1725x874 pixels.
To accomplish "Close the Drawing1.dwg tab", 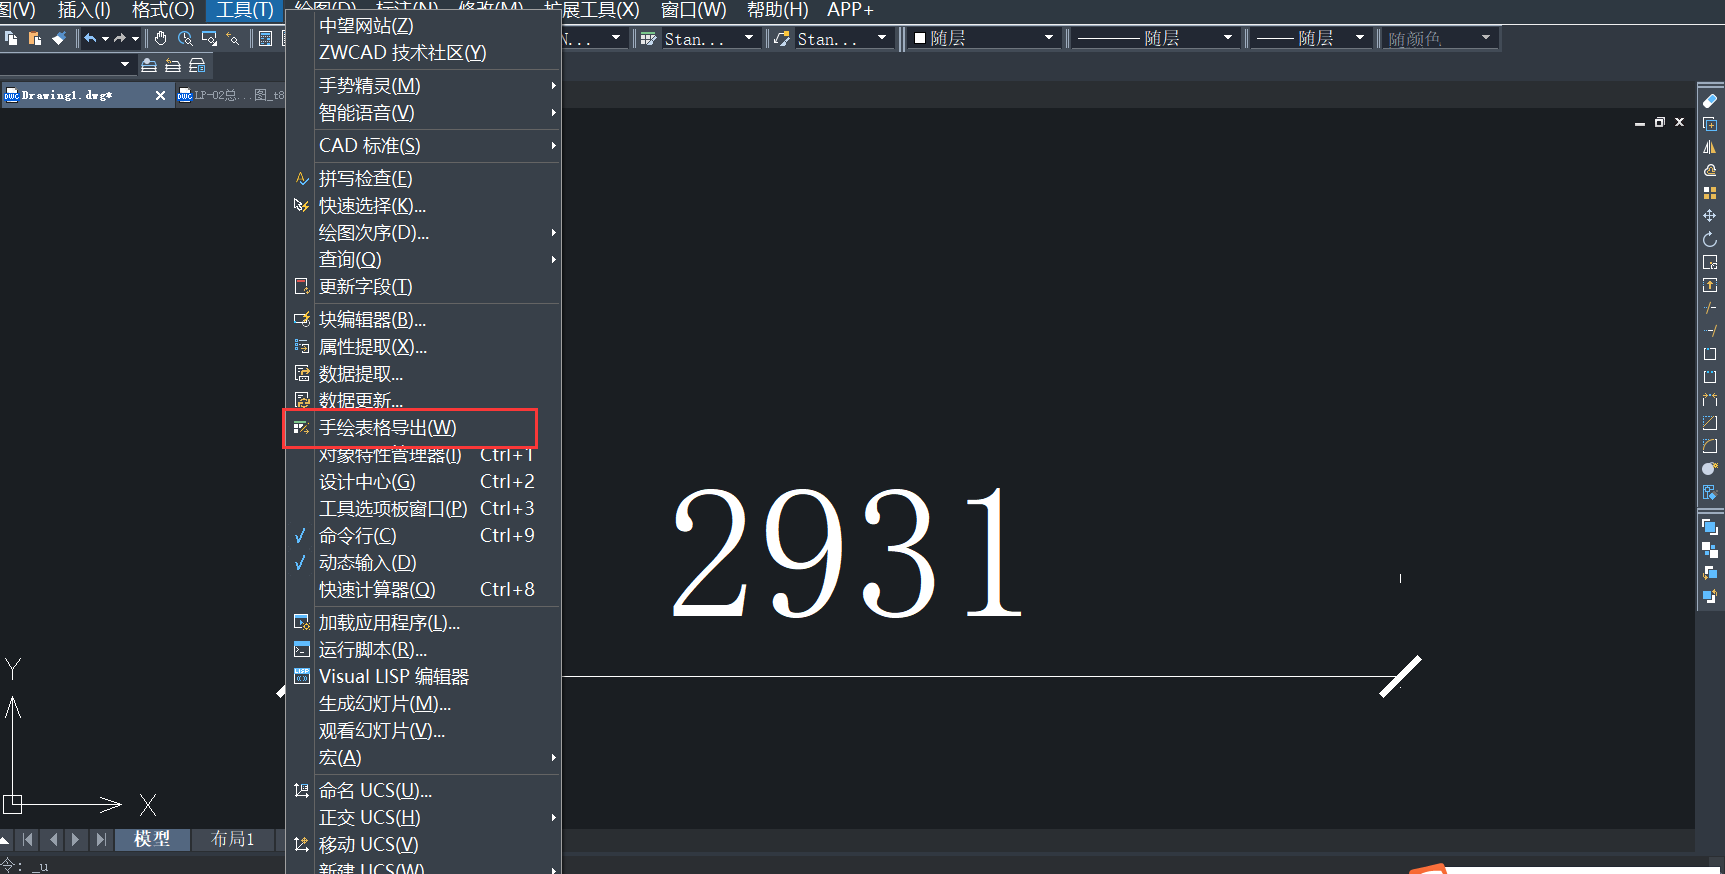I will click(x=160, y=95).
